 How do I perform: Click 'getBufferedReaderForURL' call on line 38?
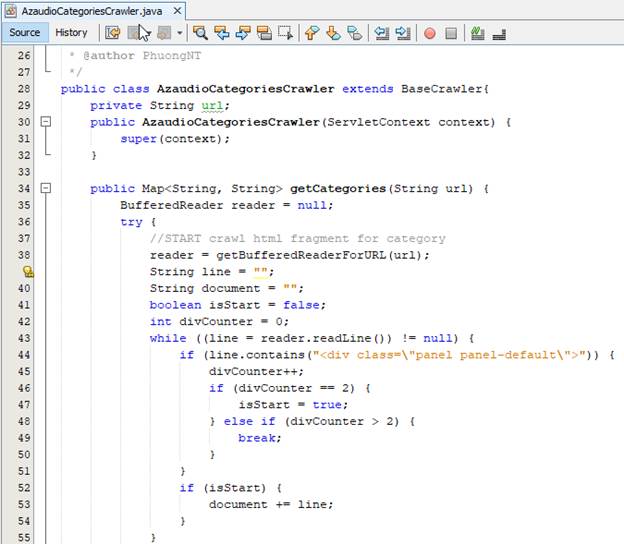pyautogui.click(x=301, y=255)
